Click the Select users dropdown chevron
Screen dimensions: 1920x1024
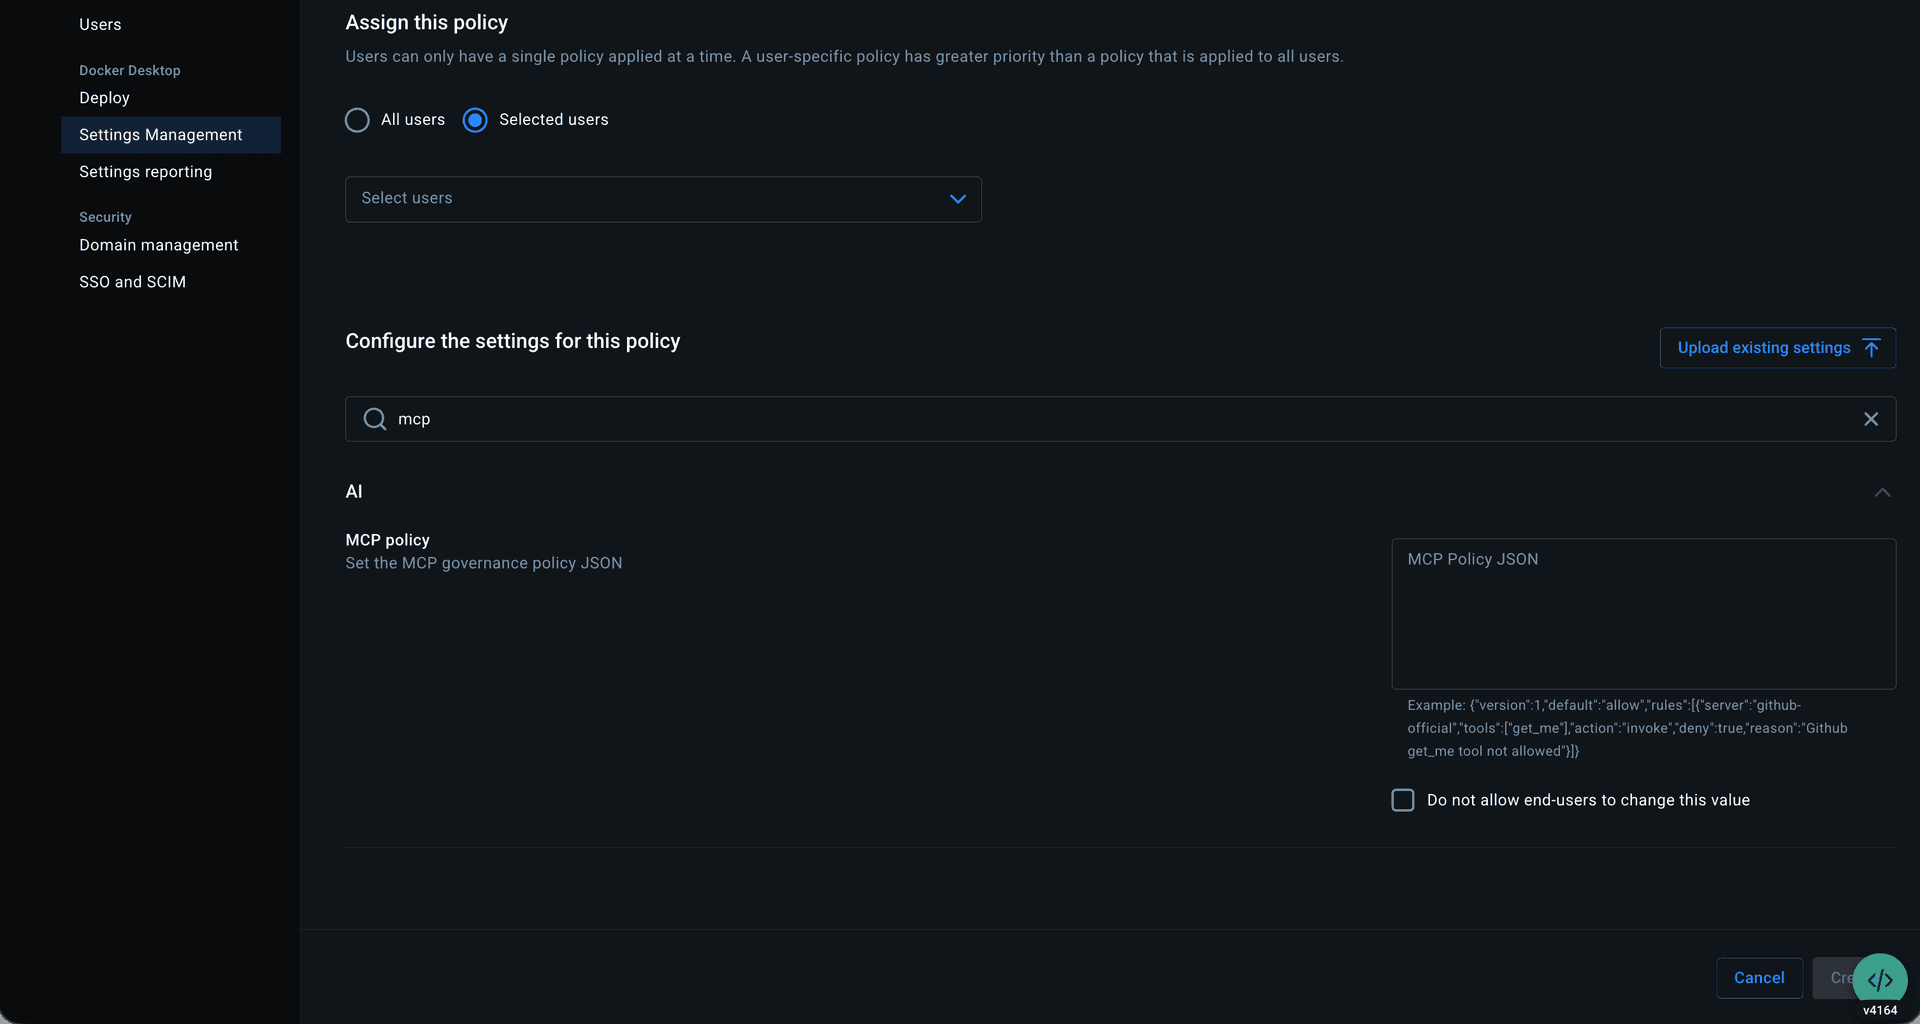(958, 199)
